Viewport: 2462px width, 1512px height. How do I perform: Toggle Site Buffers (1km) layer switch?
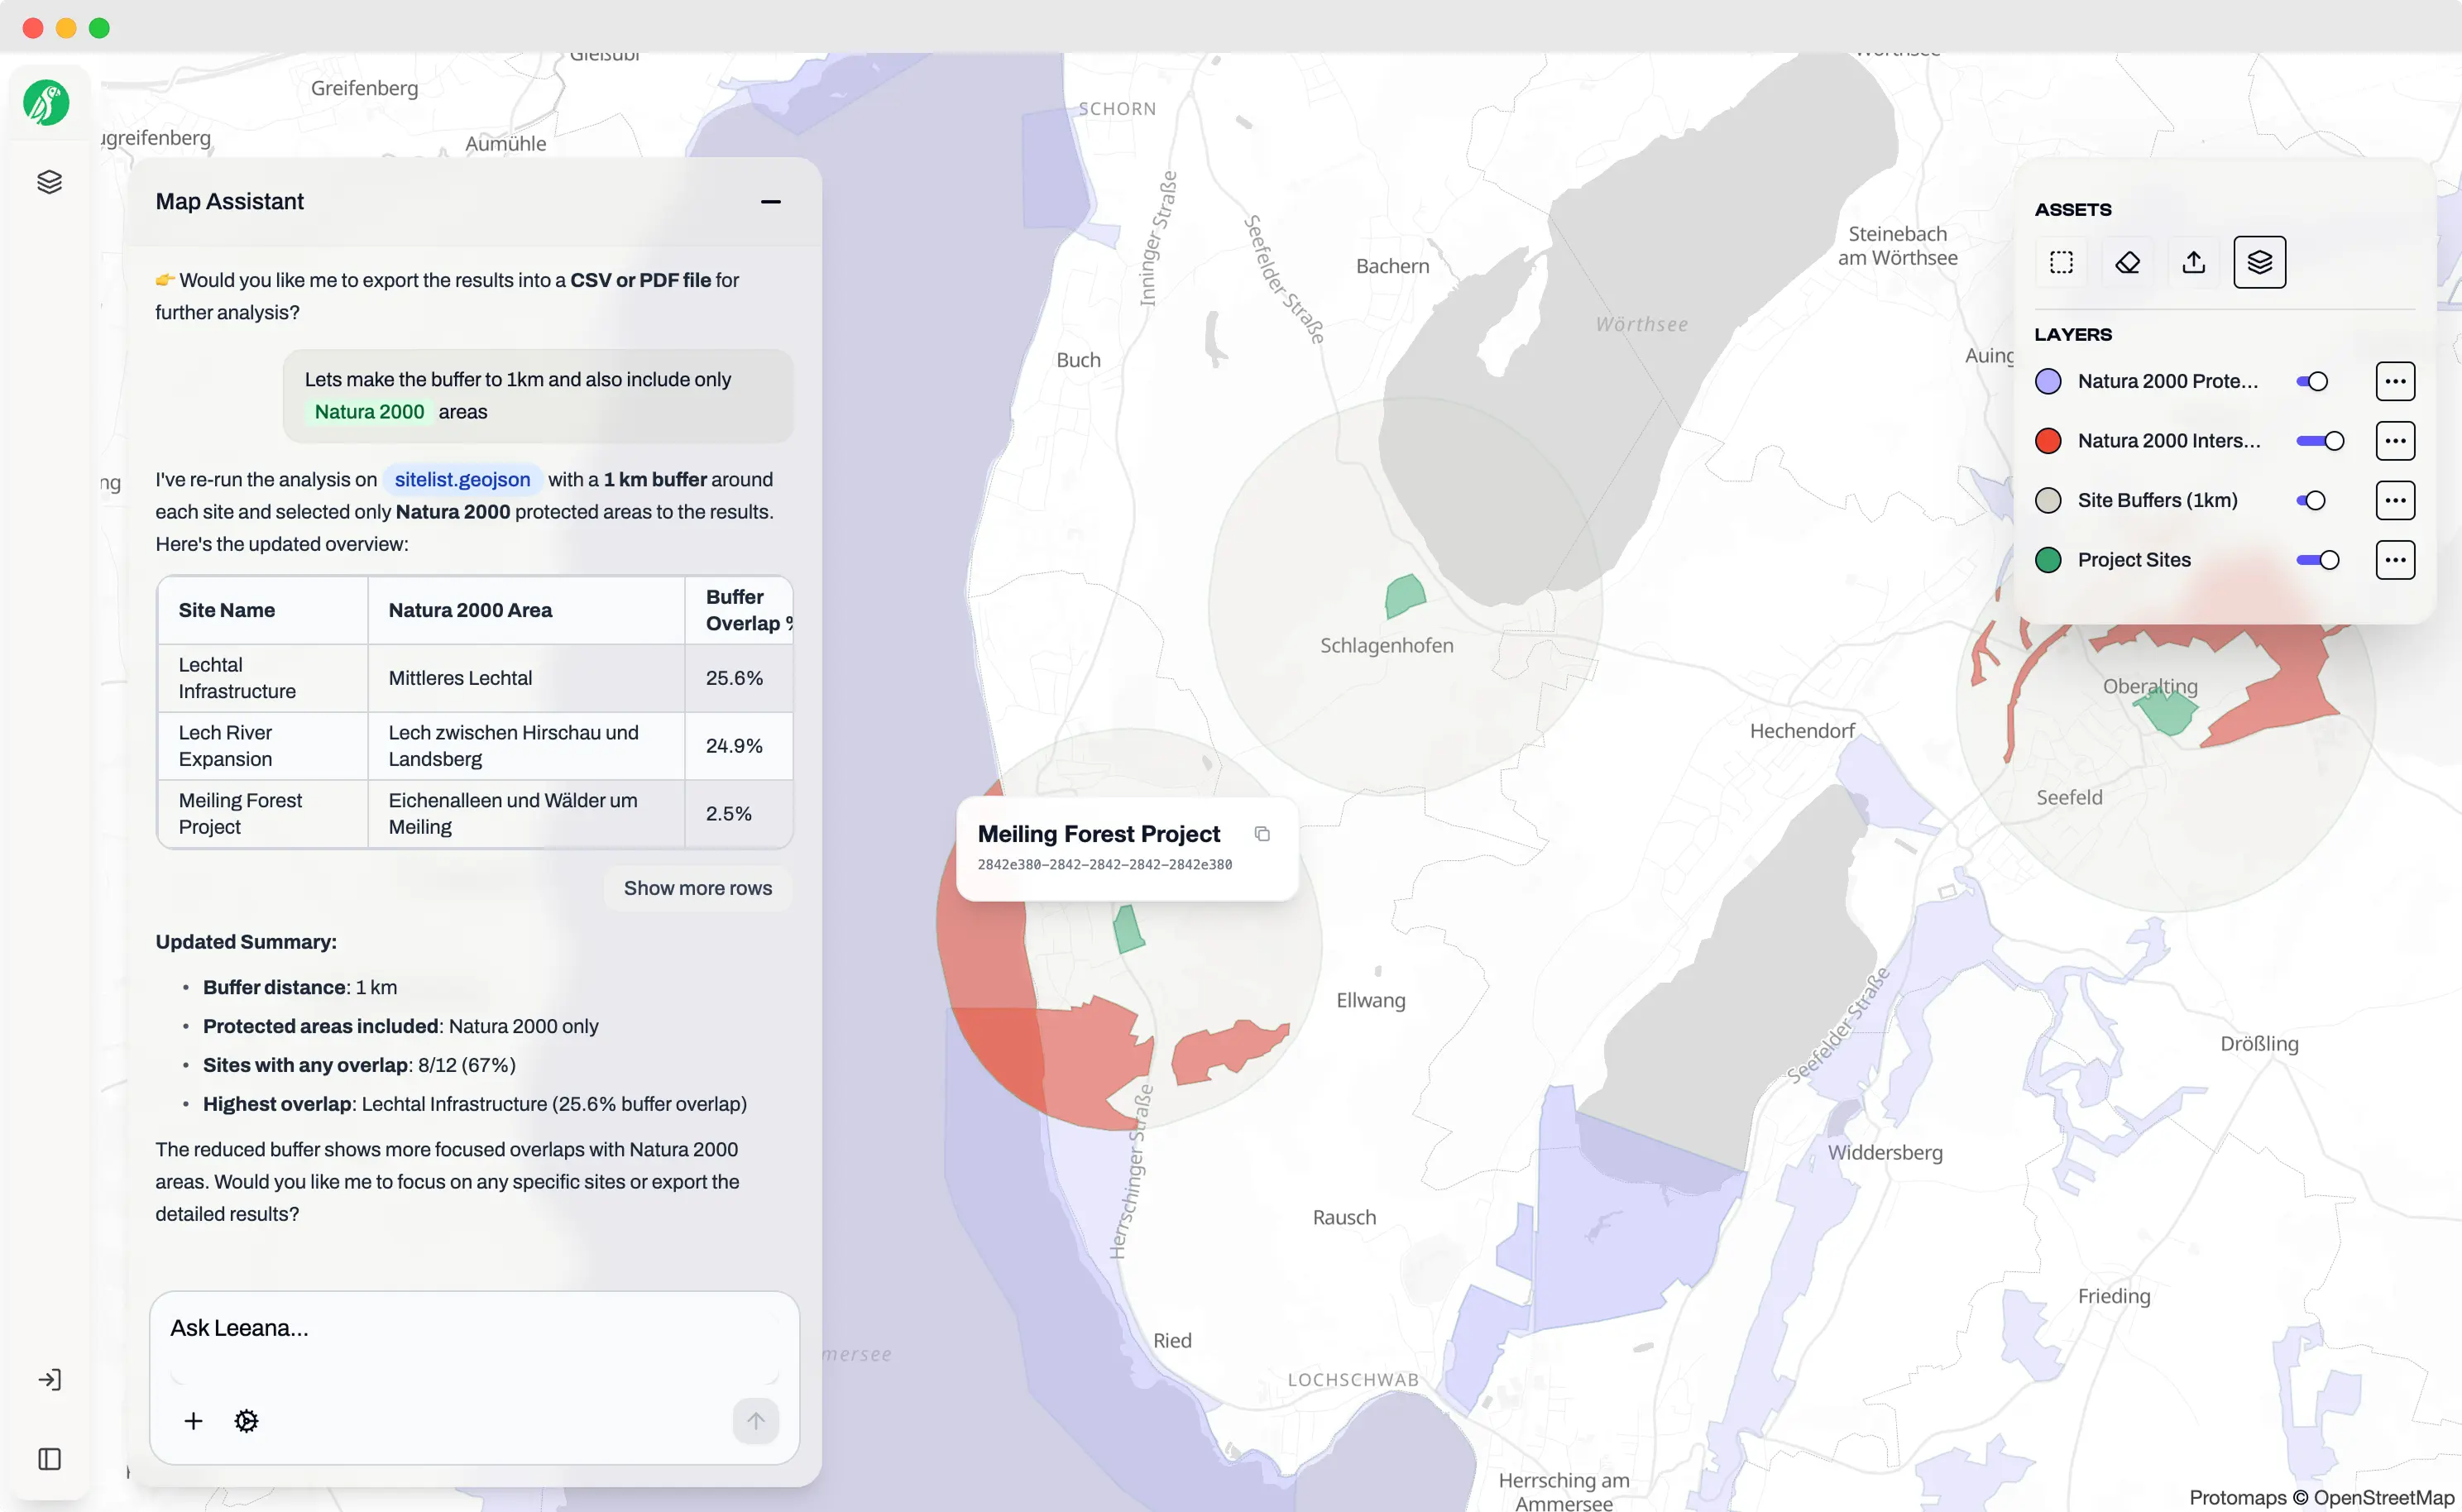[2312, 500]
